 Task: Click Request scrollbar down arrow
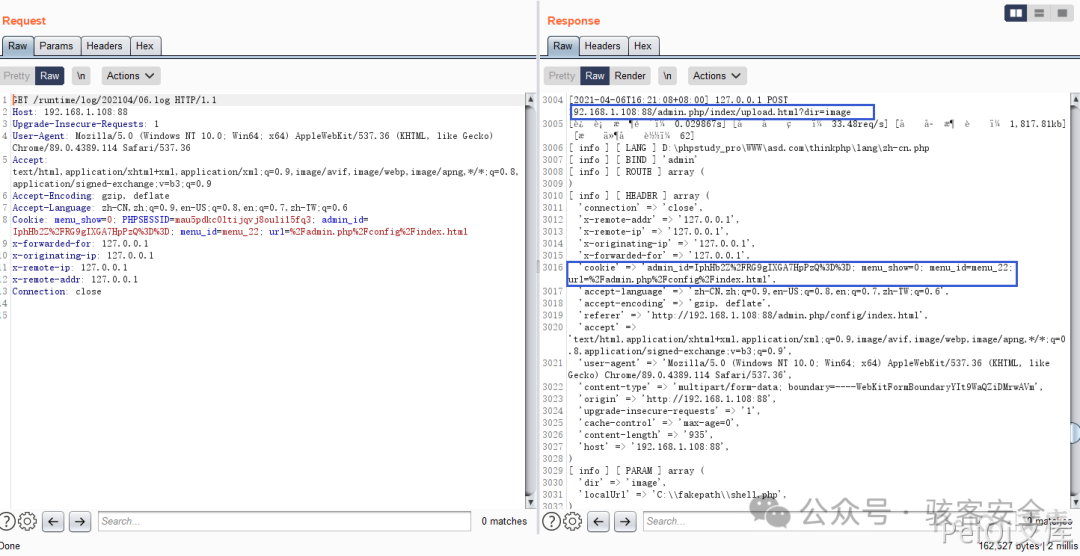[x=530, y=502]
